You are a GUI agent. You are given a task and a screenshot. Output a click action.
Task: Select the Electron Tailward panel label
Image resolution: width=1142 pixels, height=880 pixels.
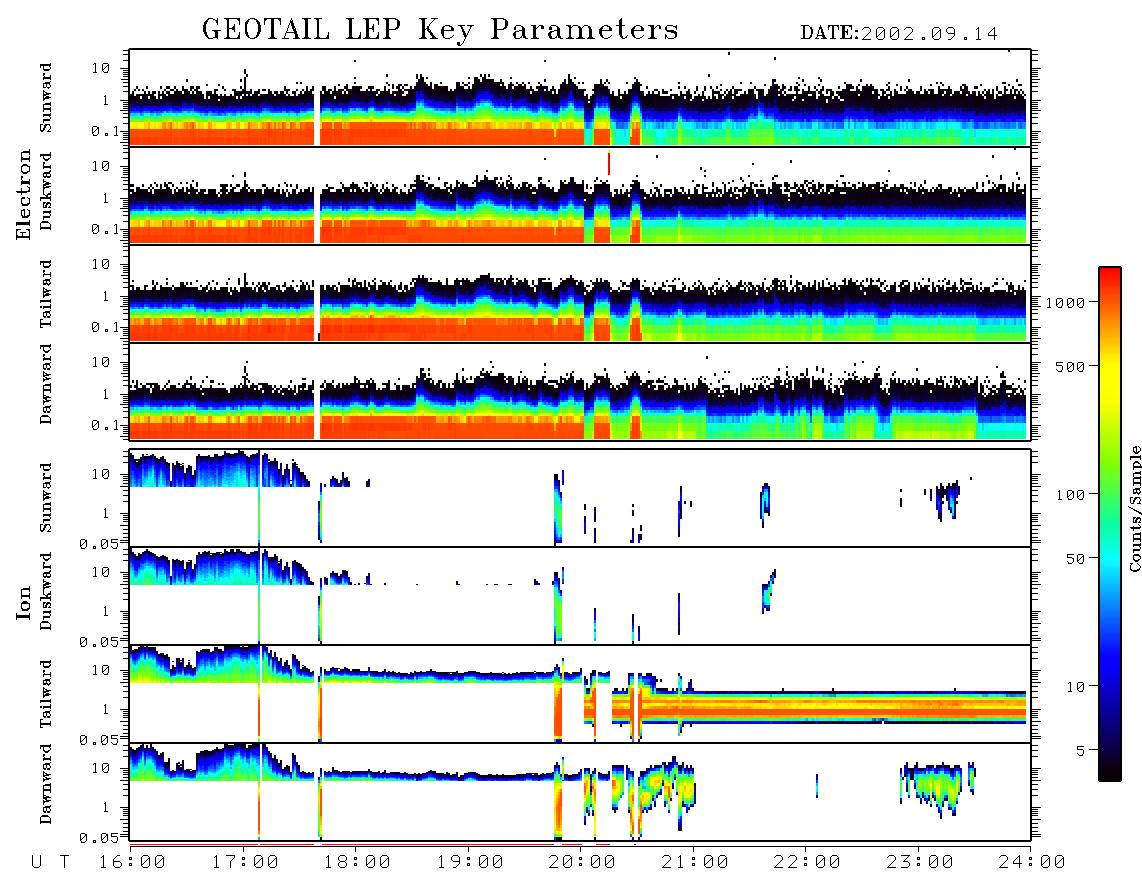tap(46, 293)
